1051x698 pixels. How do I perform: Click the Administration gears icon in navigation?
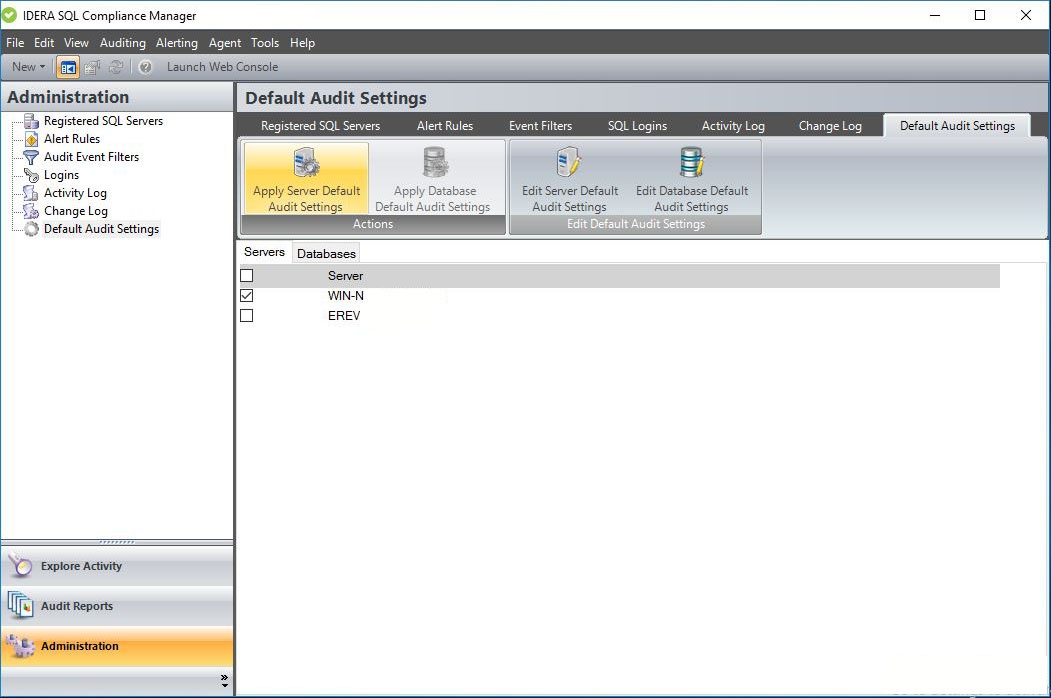point(20,646)
